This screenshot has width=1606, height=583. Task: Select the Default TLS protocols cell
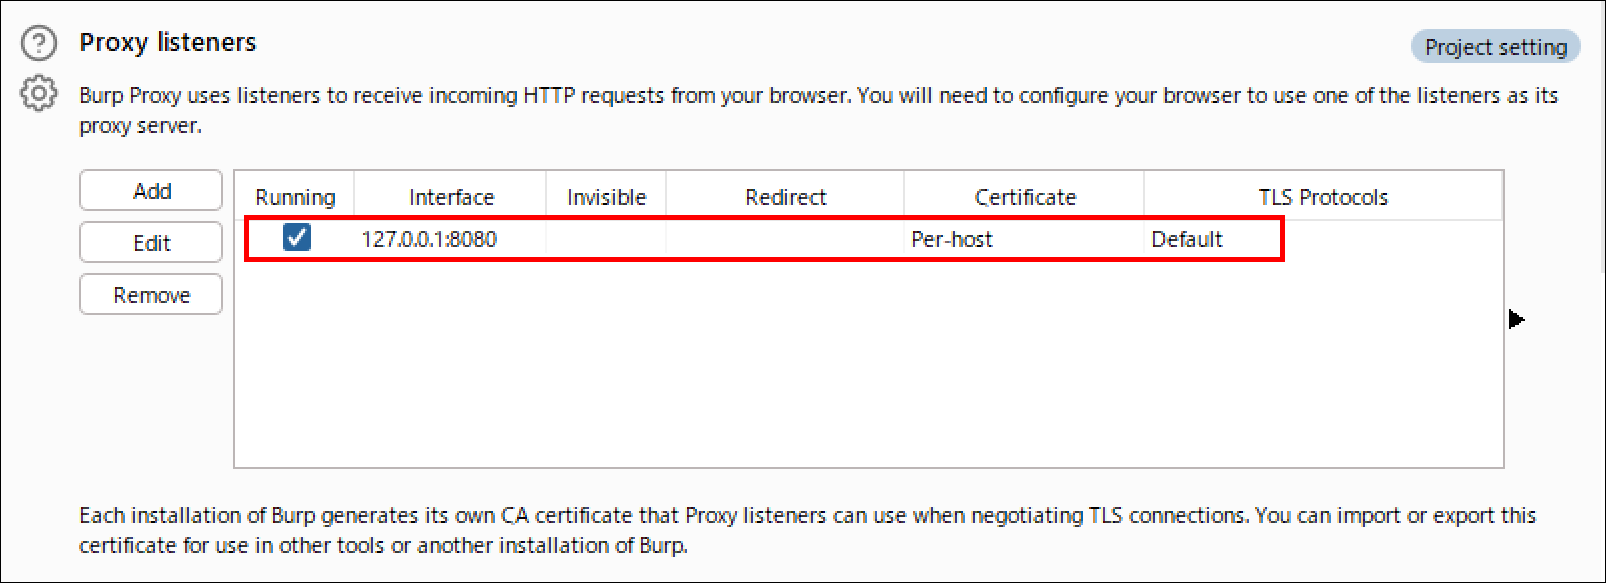click(1212, 239)
